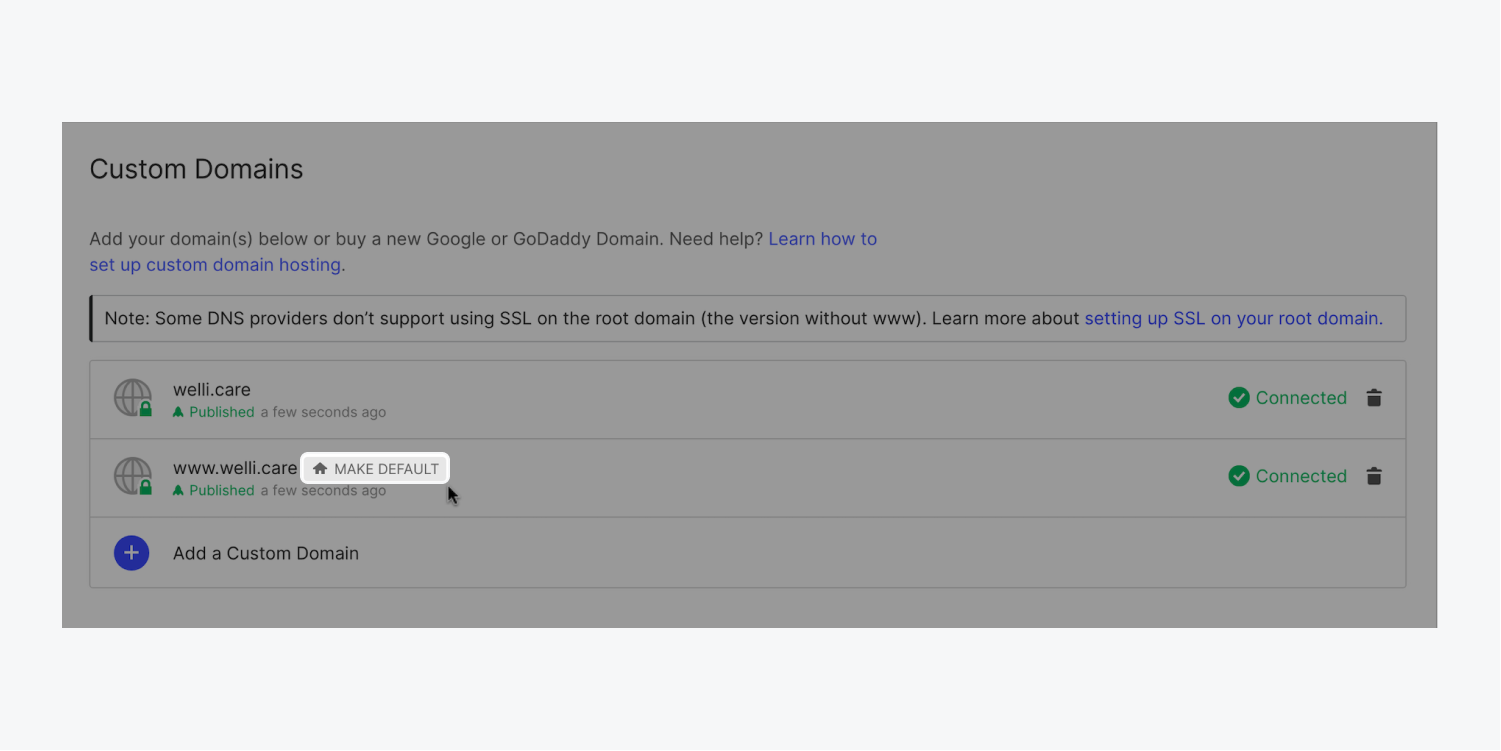This screenshot has width=1501, height=751.
Task: Click the Connected status text for www.welli.care
Action: (1301, 476)
